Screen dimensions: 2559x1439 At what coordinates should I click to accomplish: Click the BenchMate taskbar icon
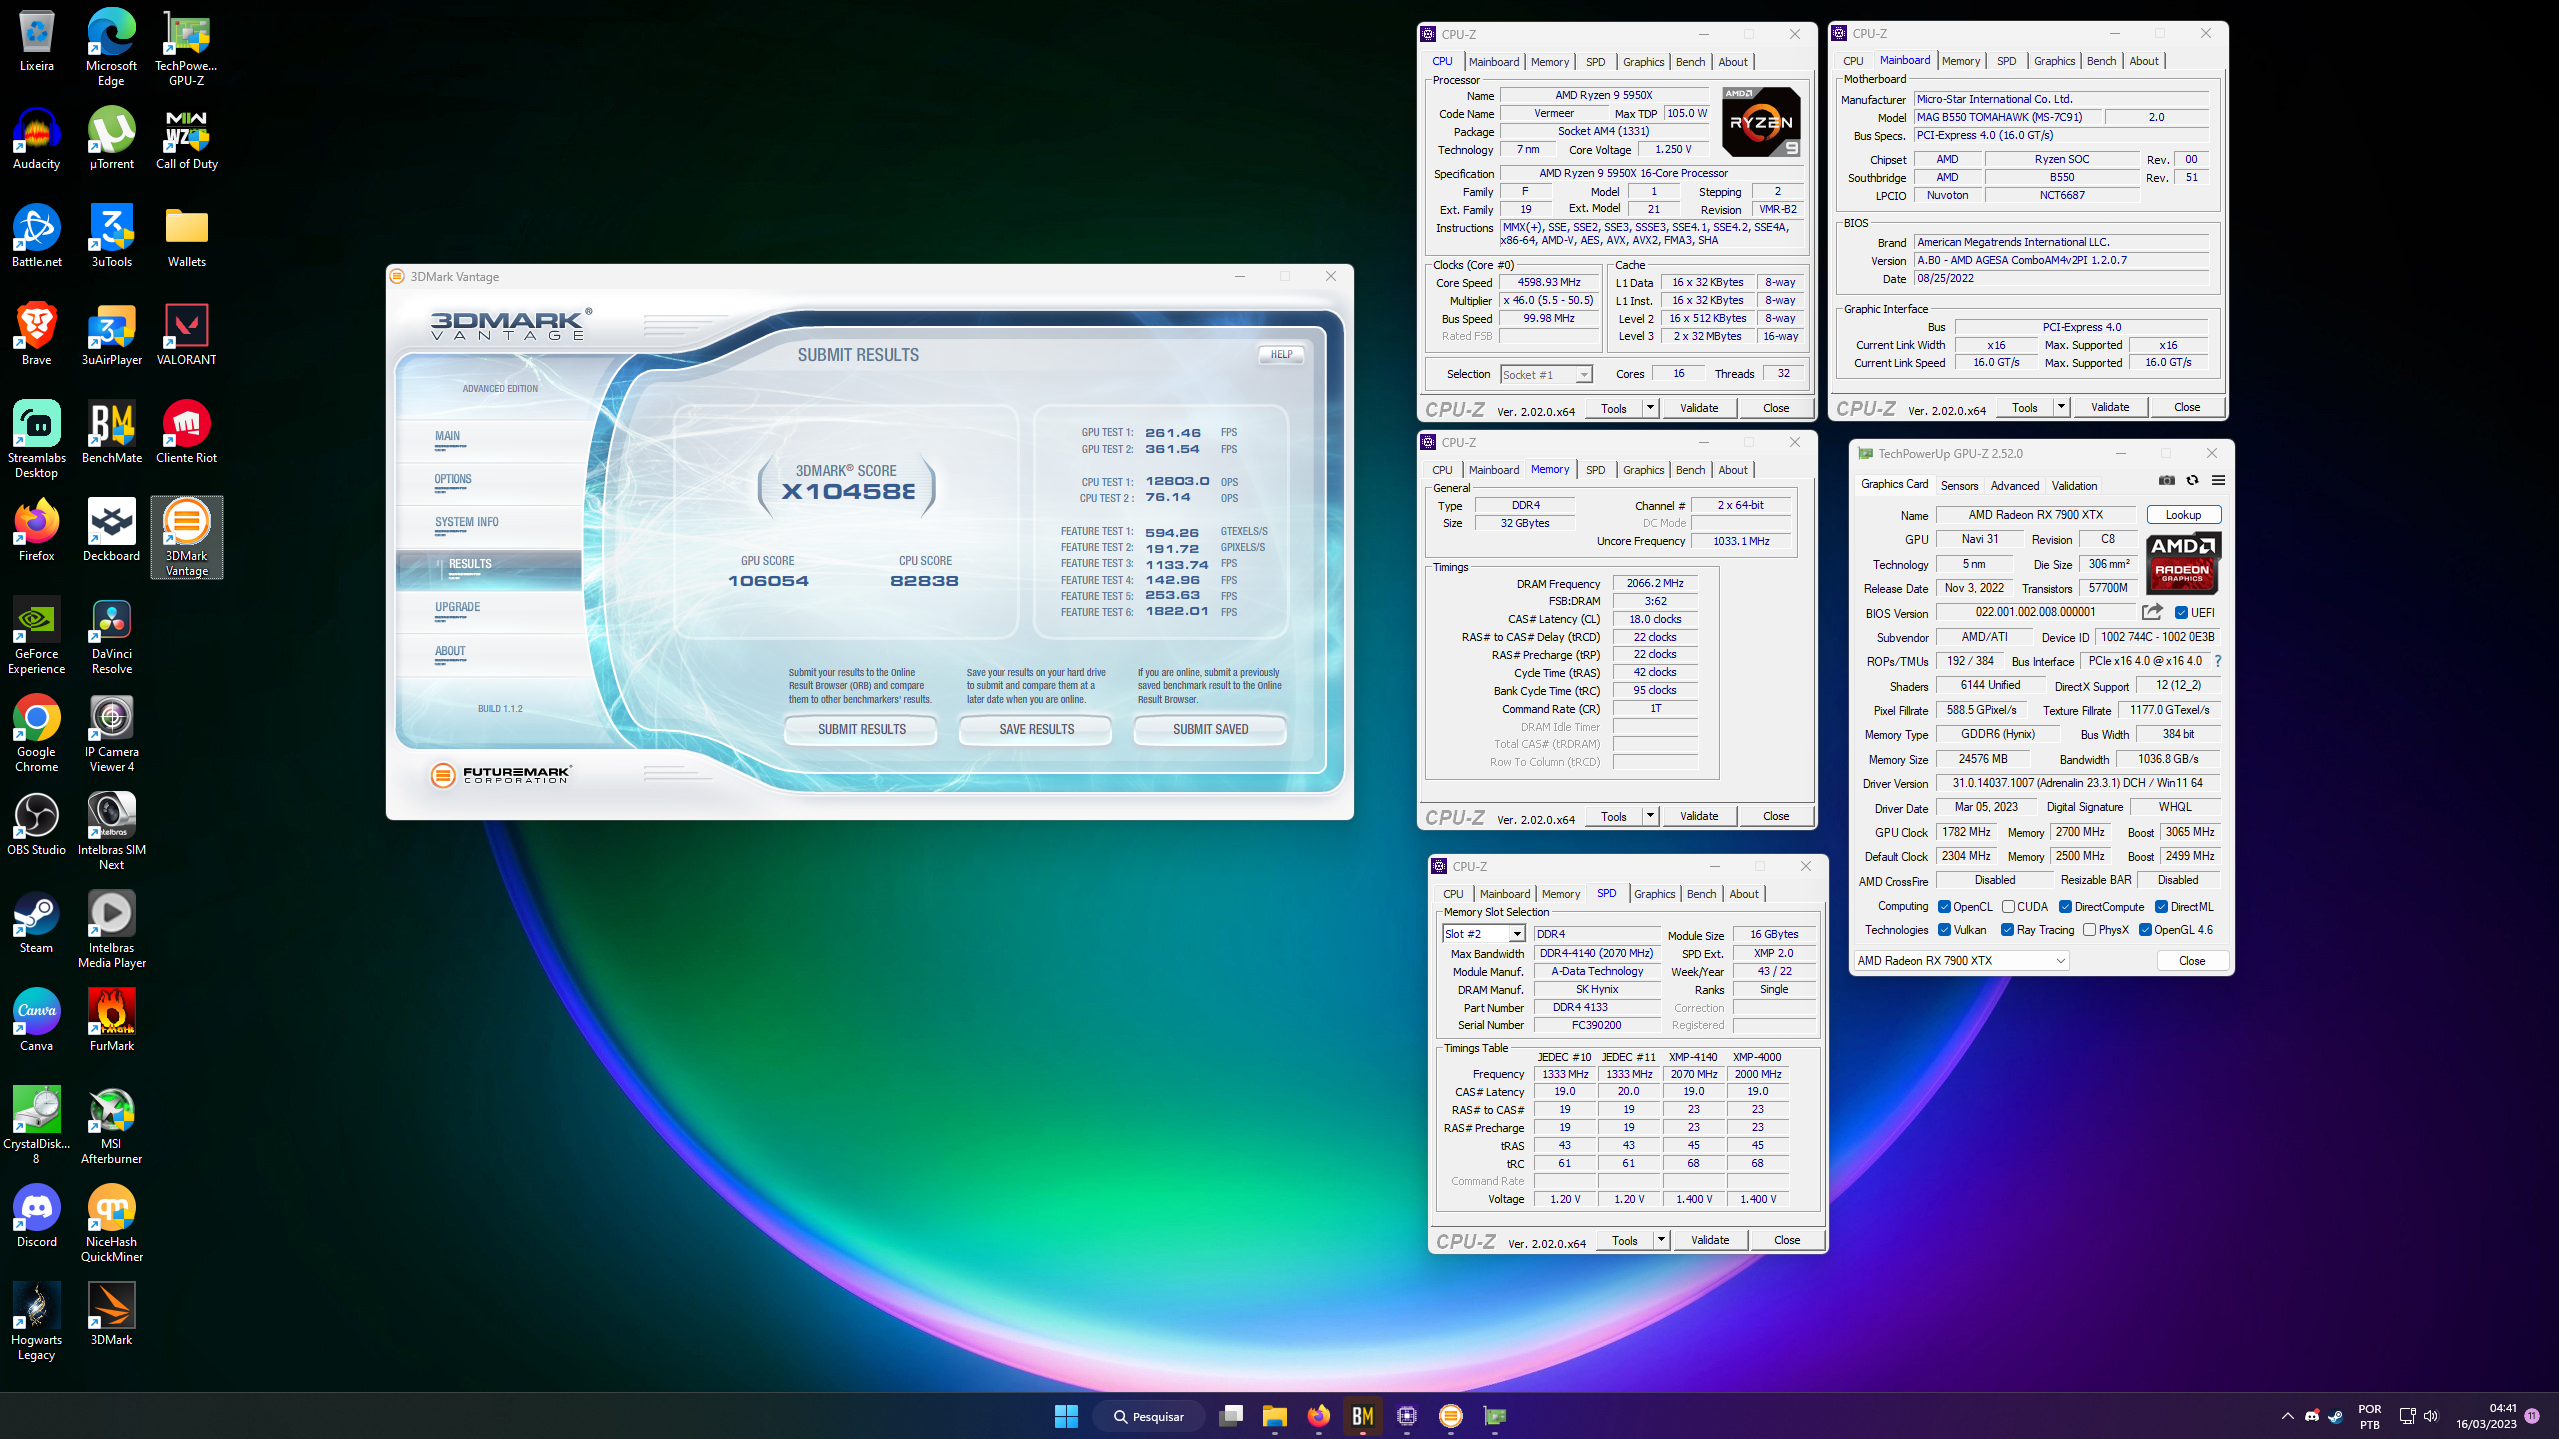[1362, 1416]
